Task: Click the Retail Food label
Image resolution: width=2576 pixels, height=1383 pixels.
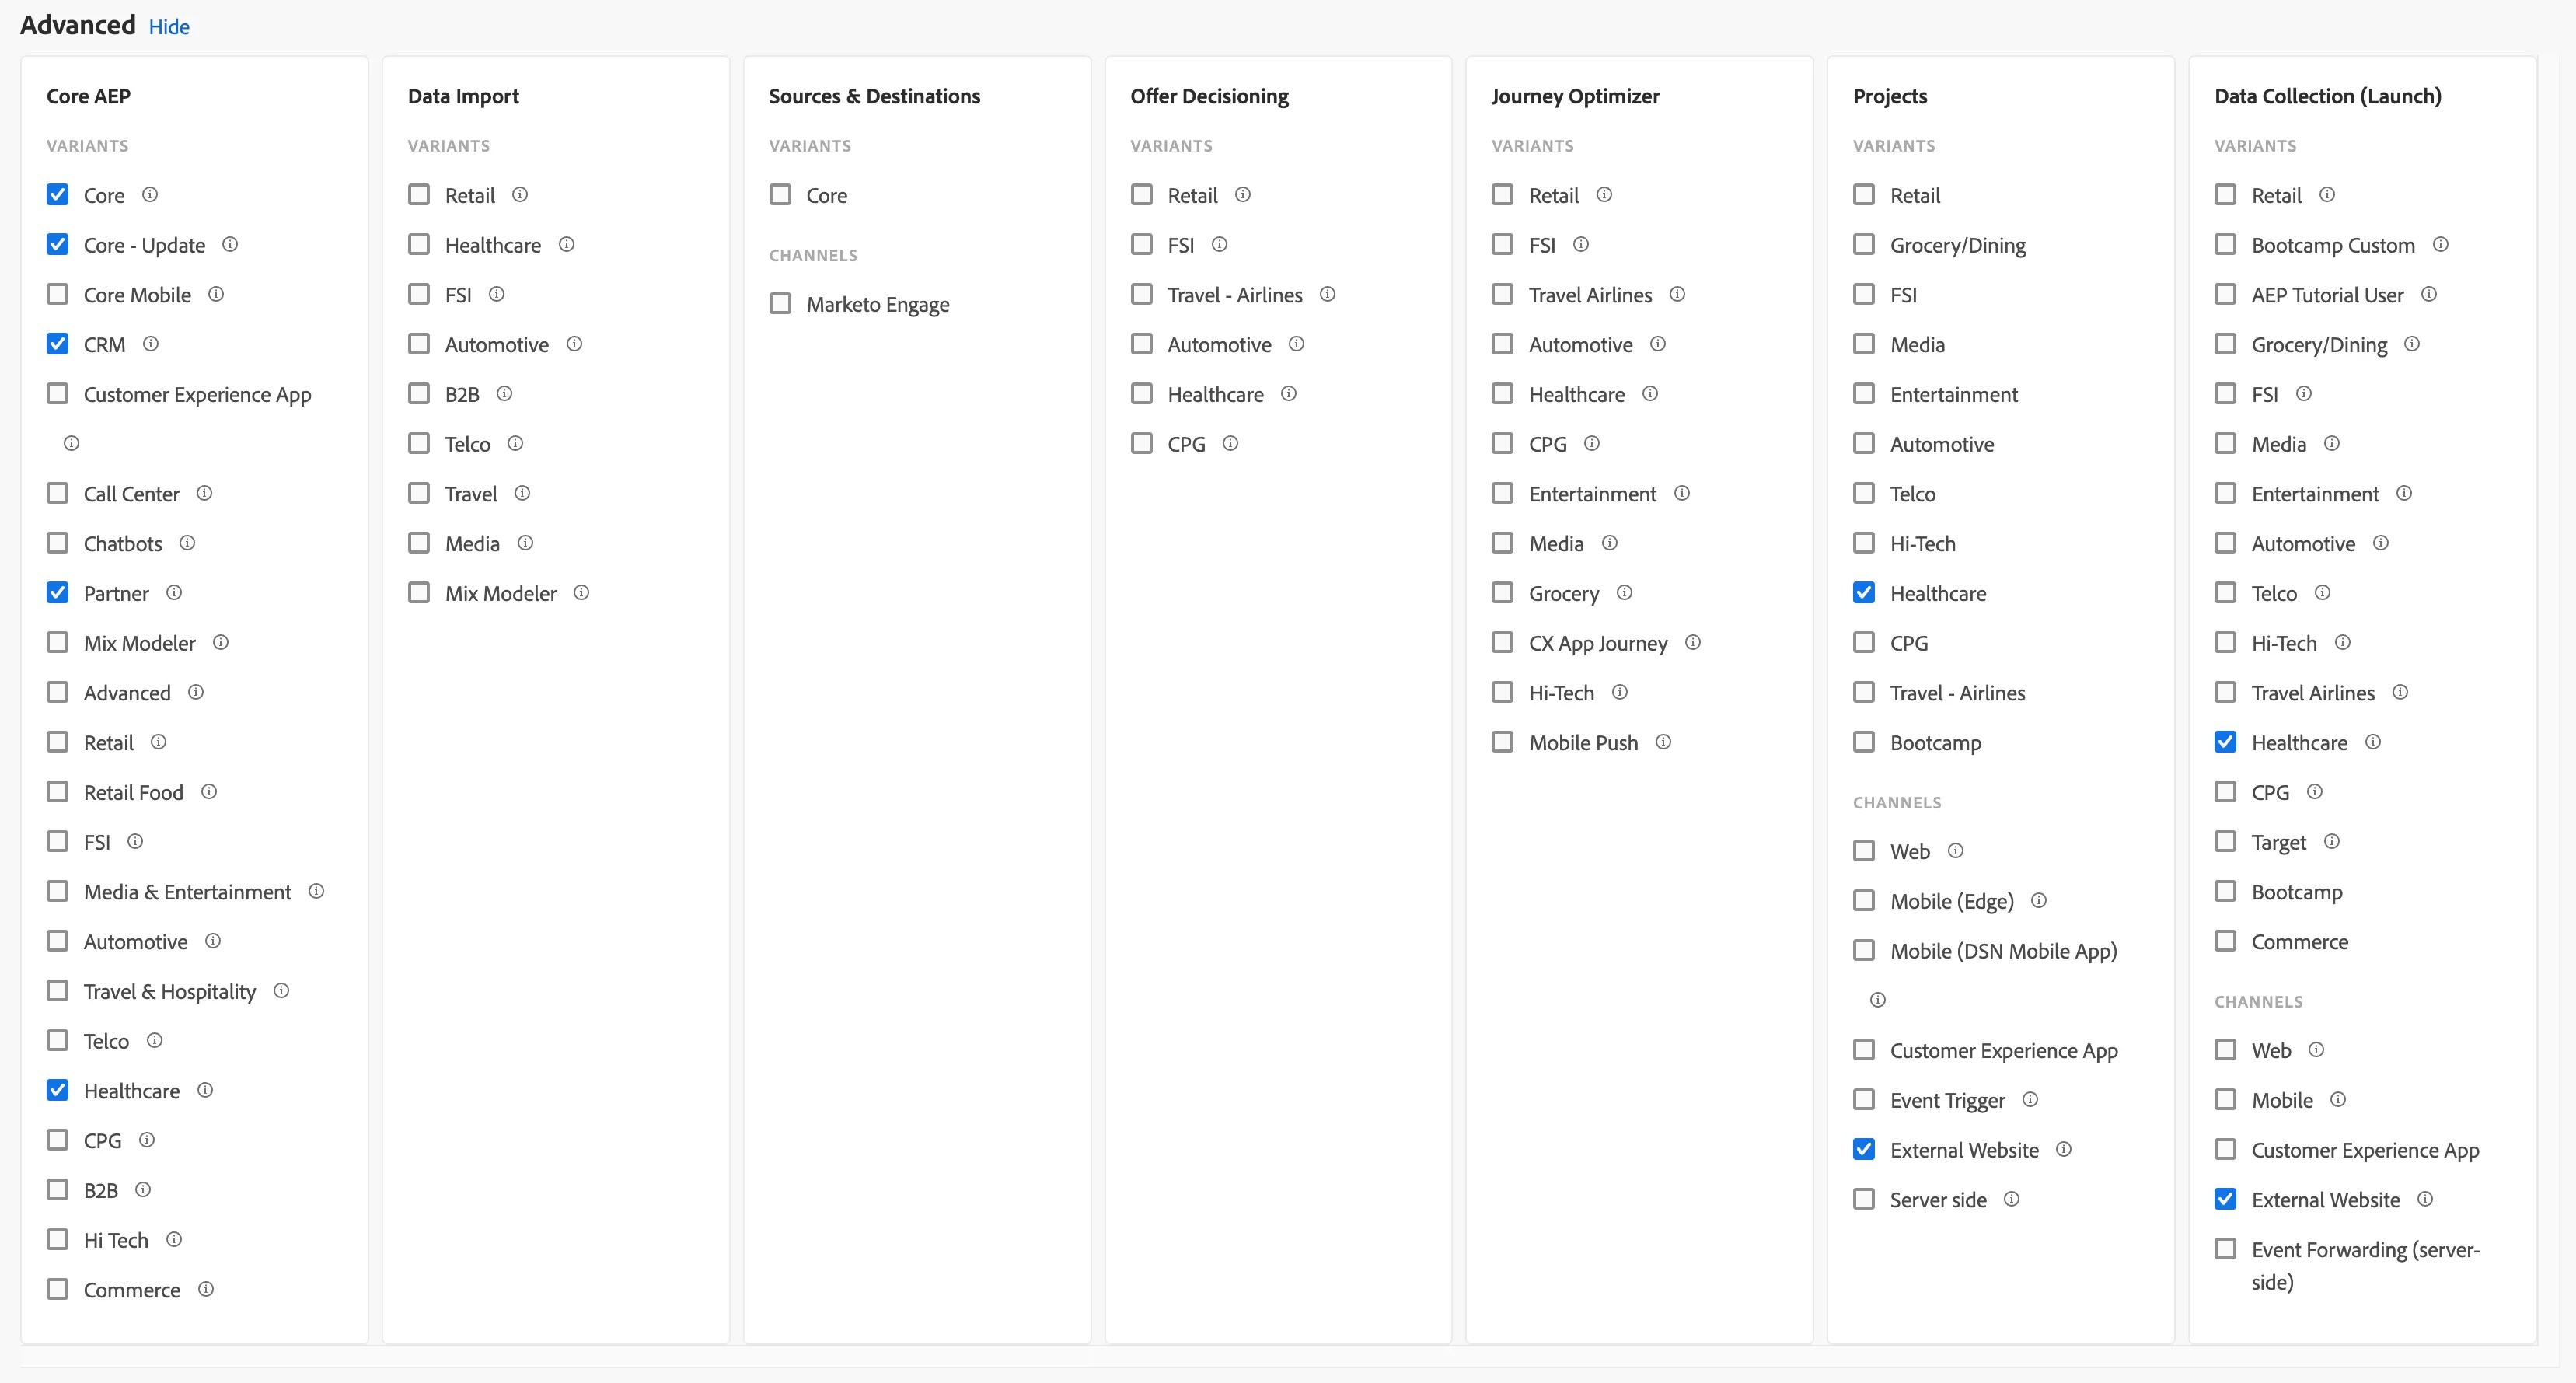Action: click(134, 792)
